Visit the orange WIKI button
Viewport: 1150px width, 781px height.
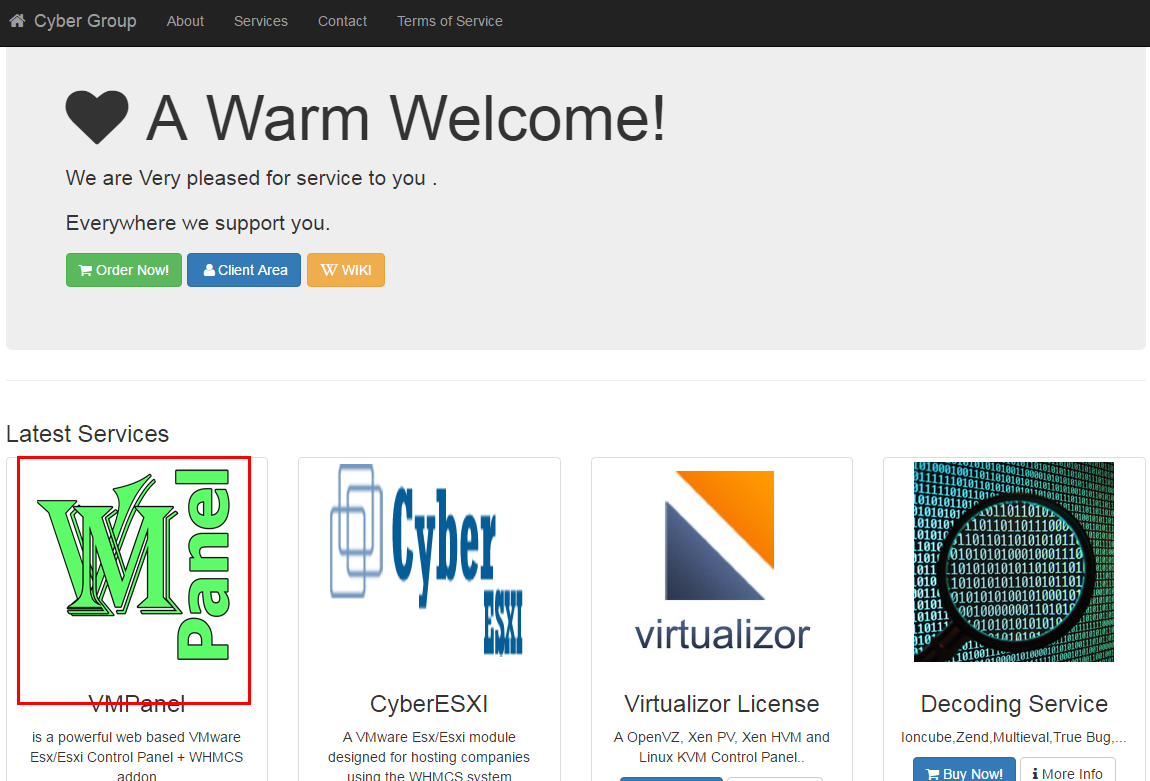click(345, 270)
